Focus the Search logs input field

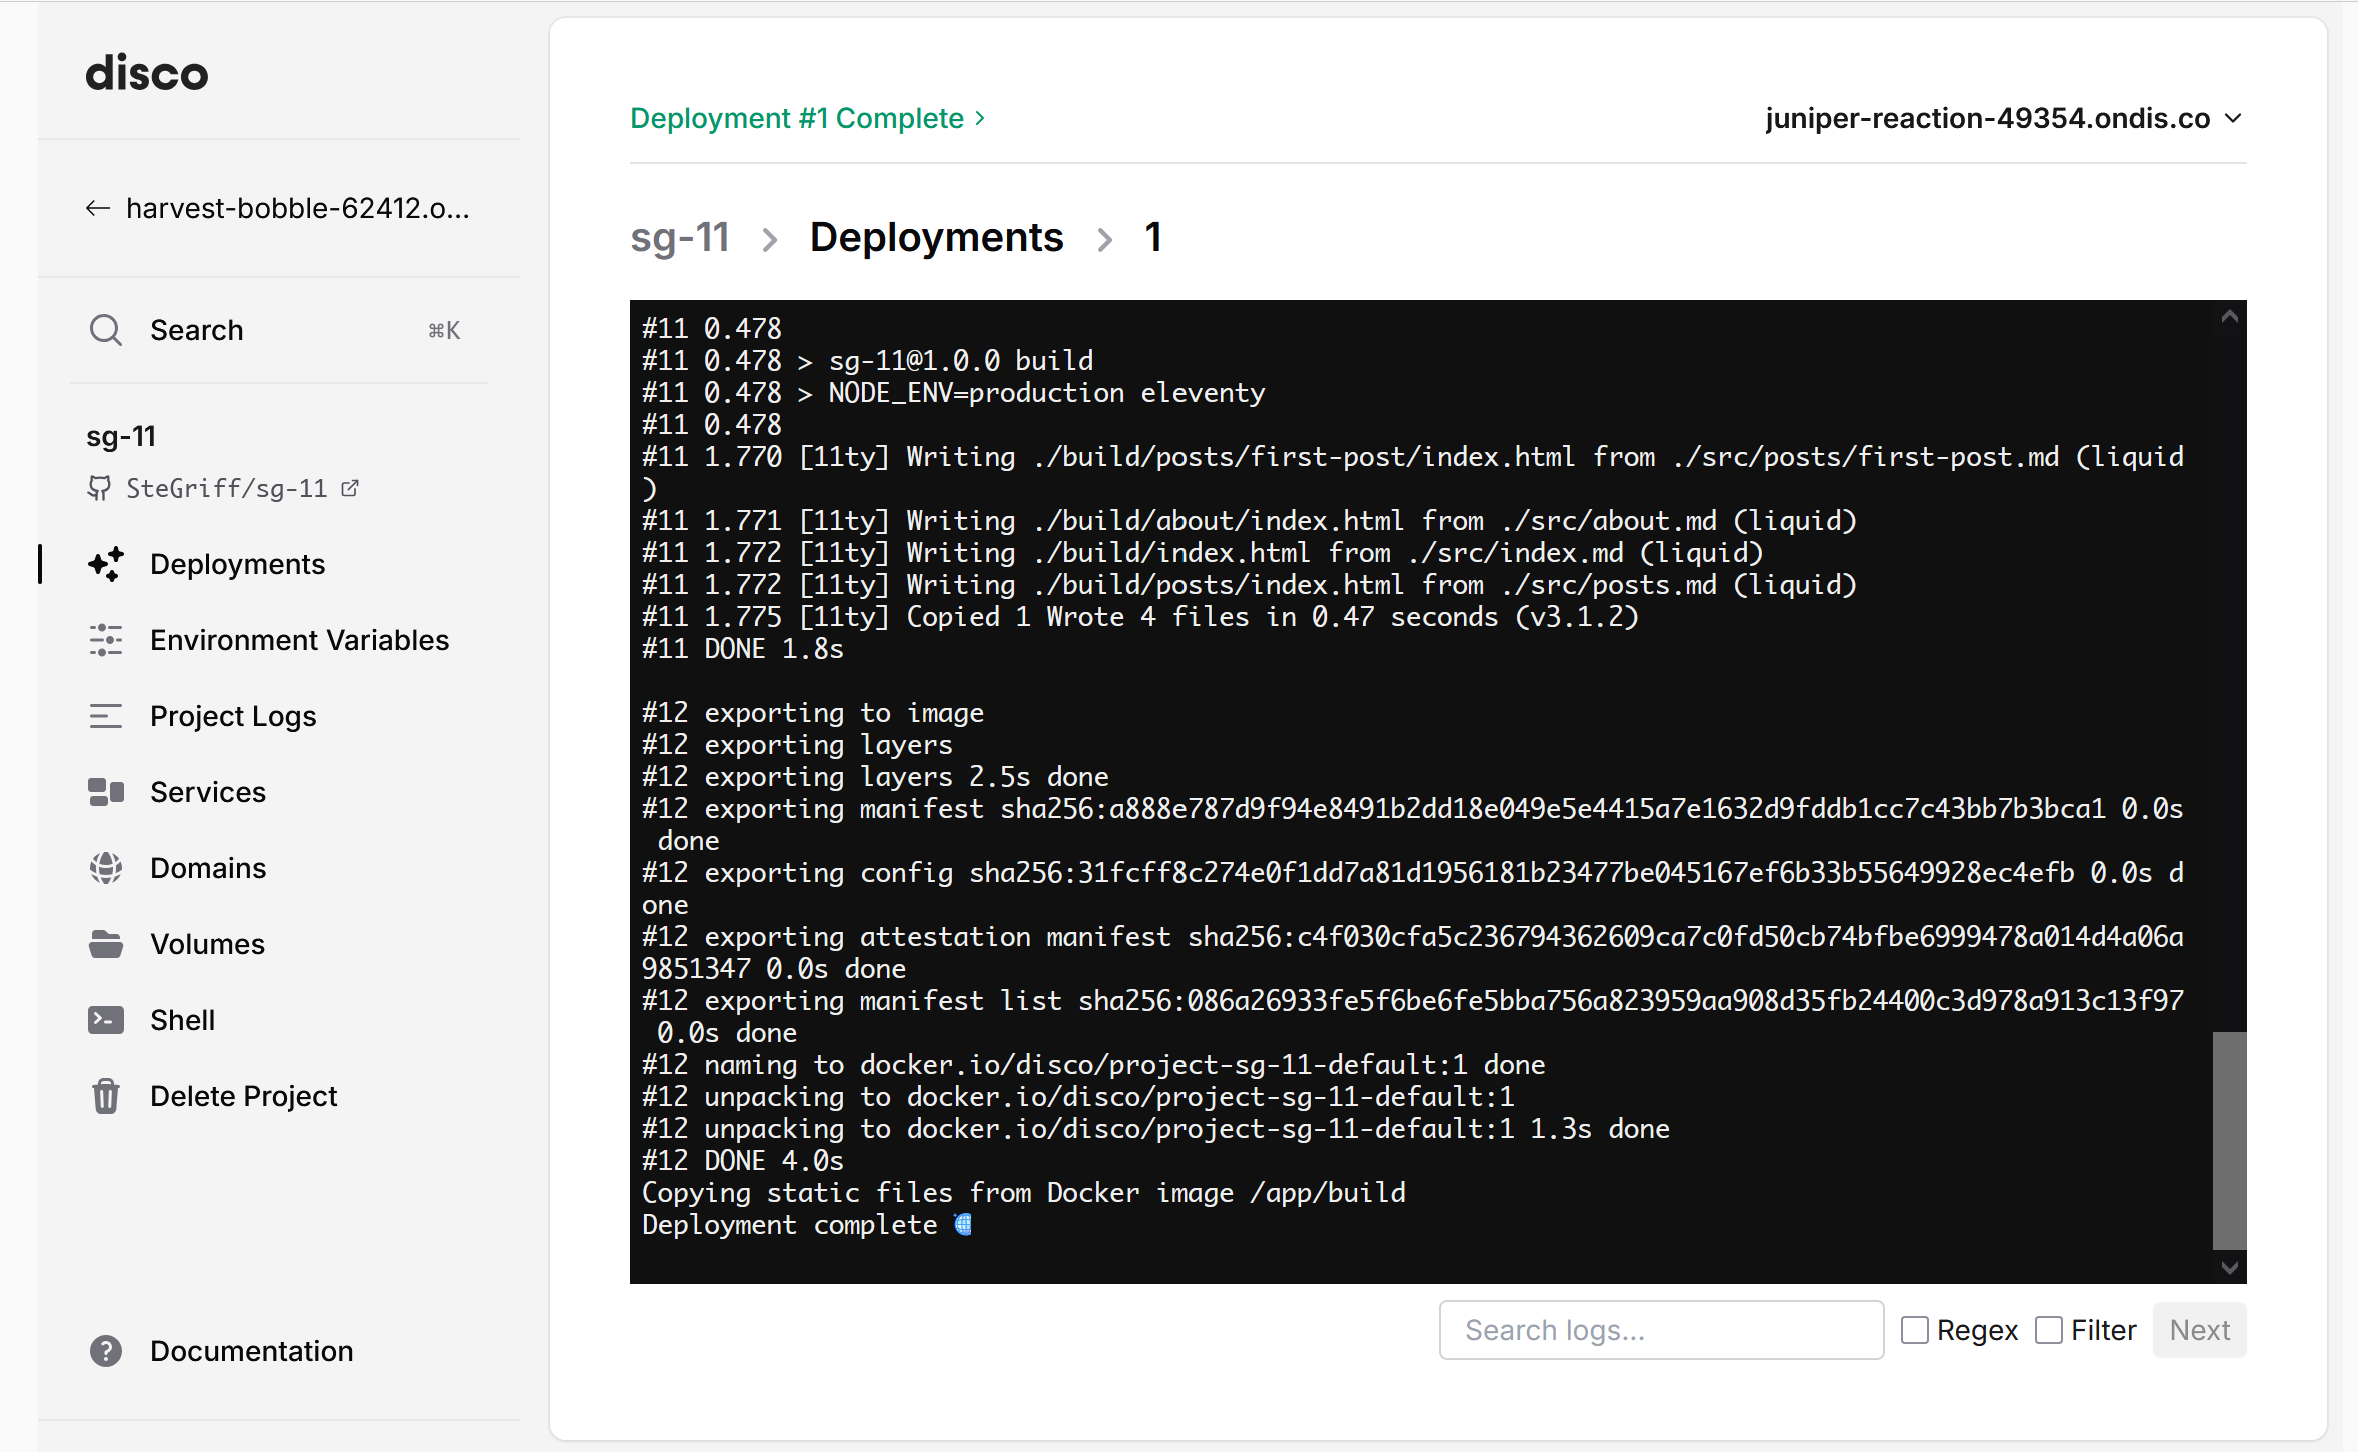click(1660, 1330)
